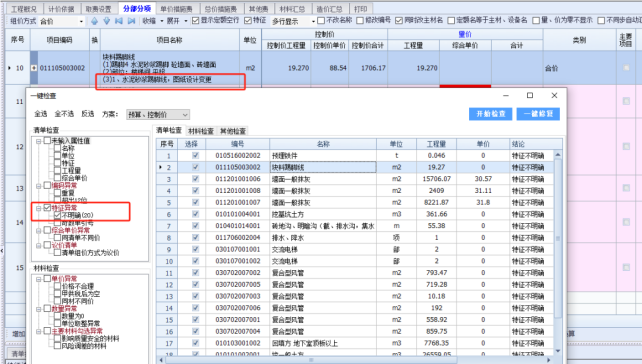Viewport: 642px width, 364px height.
Task: Select the 块料踢脚线 name cell in results
Action: coord(323,167)
